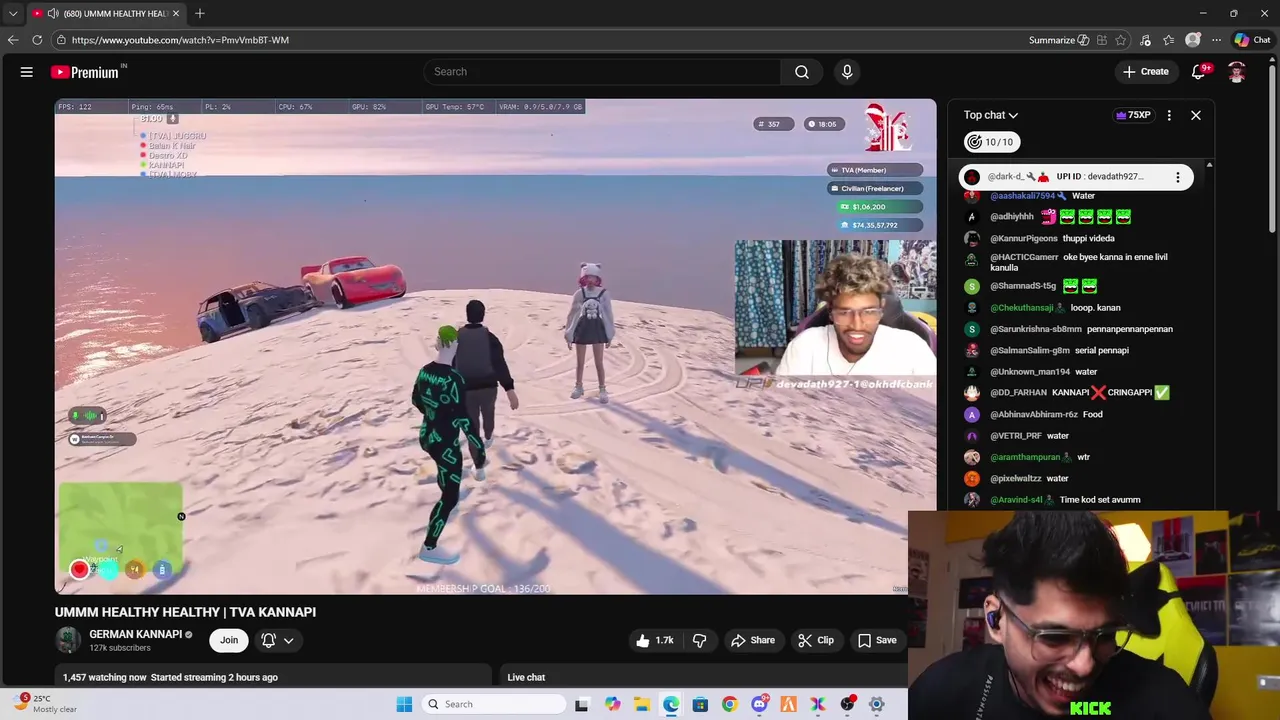
Task: Add page to favorites star icon
Action: (1121, 40)
